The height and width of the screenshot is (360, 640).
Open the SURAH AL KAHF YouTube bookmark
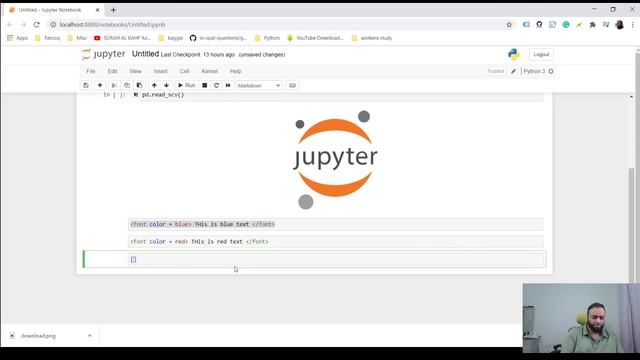(122, 38)
